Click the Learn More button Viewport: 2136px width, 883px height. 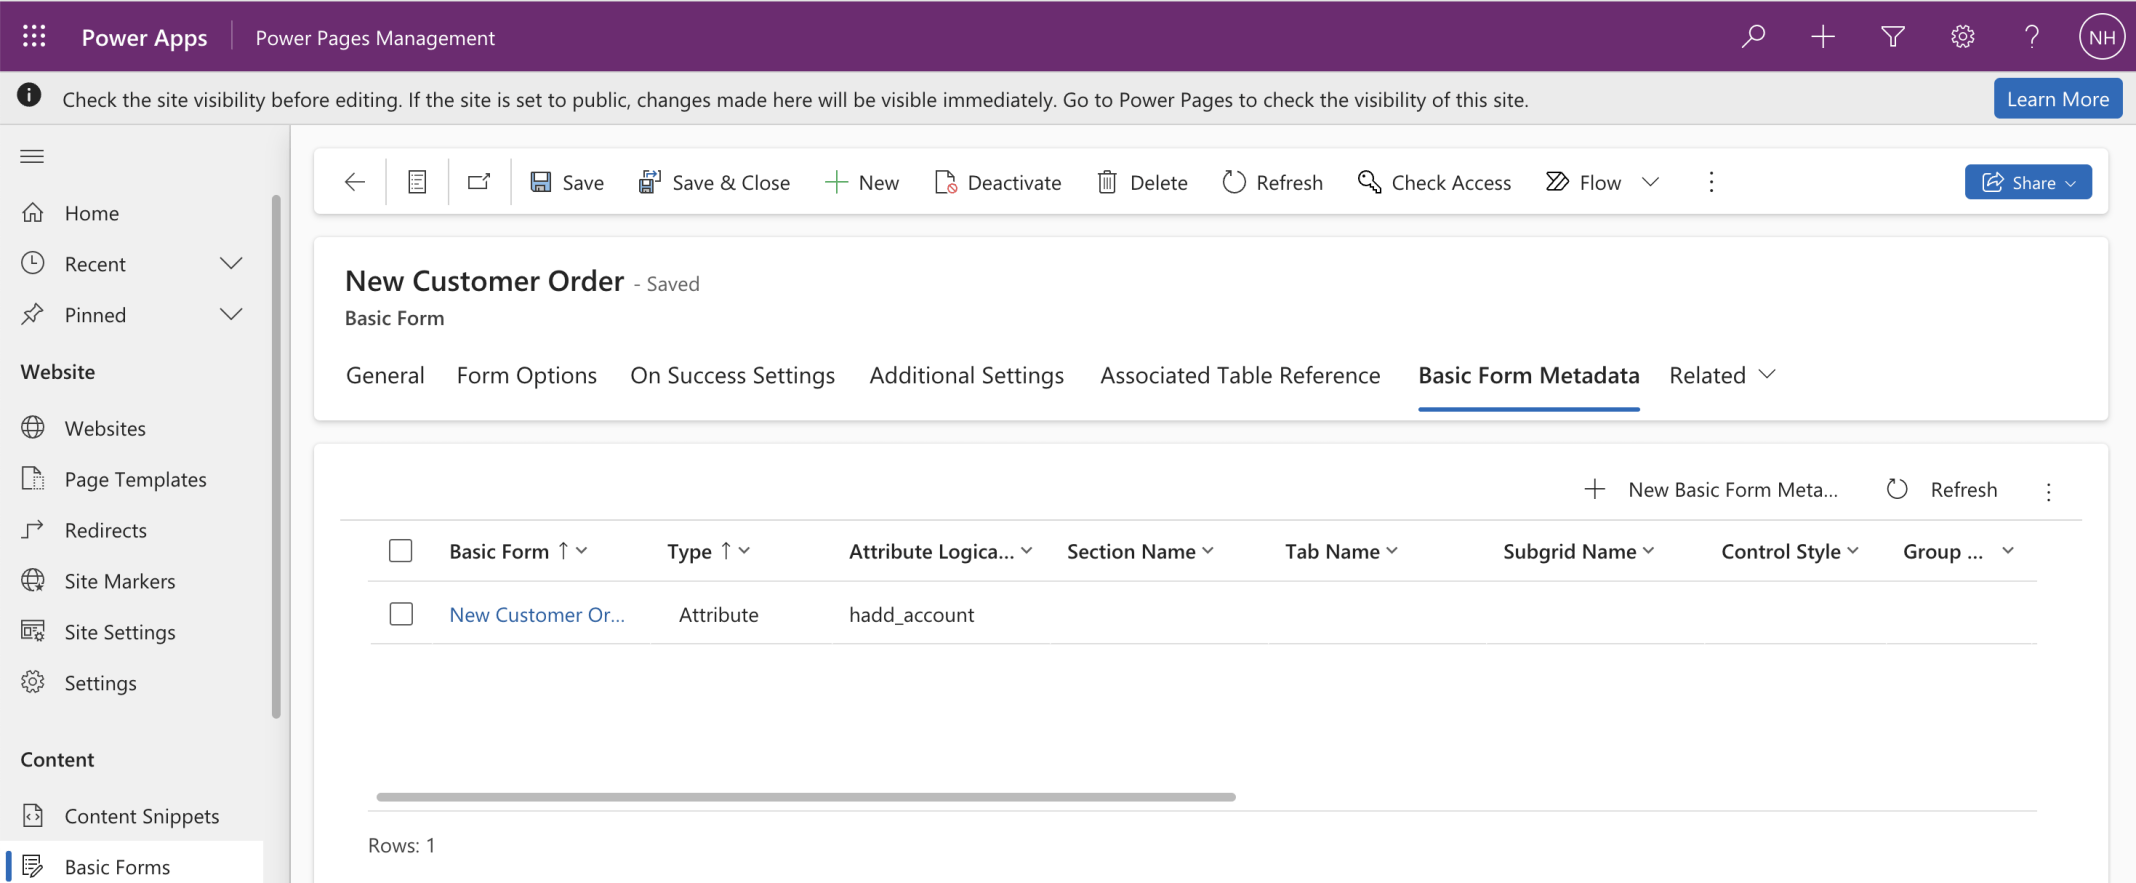(x=2057, y=99)
